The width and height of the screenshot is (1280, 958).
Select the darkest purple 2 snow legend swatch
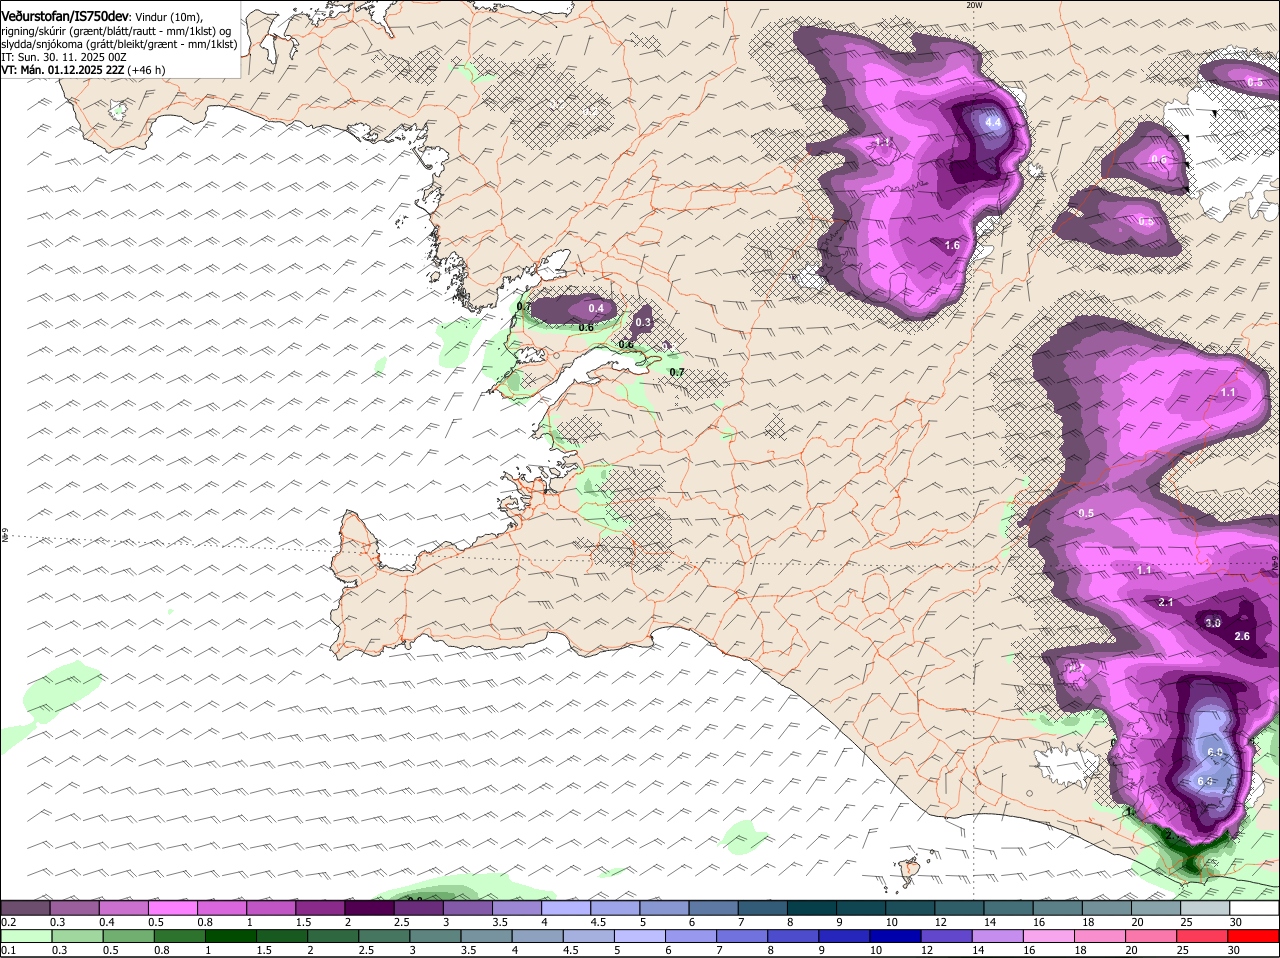[x=370, y=908]
